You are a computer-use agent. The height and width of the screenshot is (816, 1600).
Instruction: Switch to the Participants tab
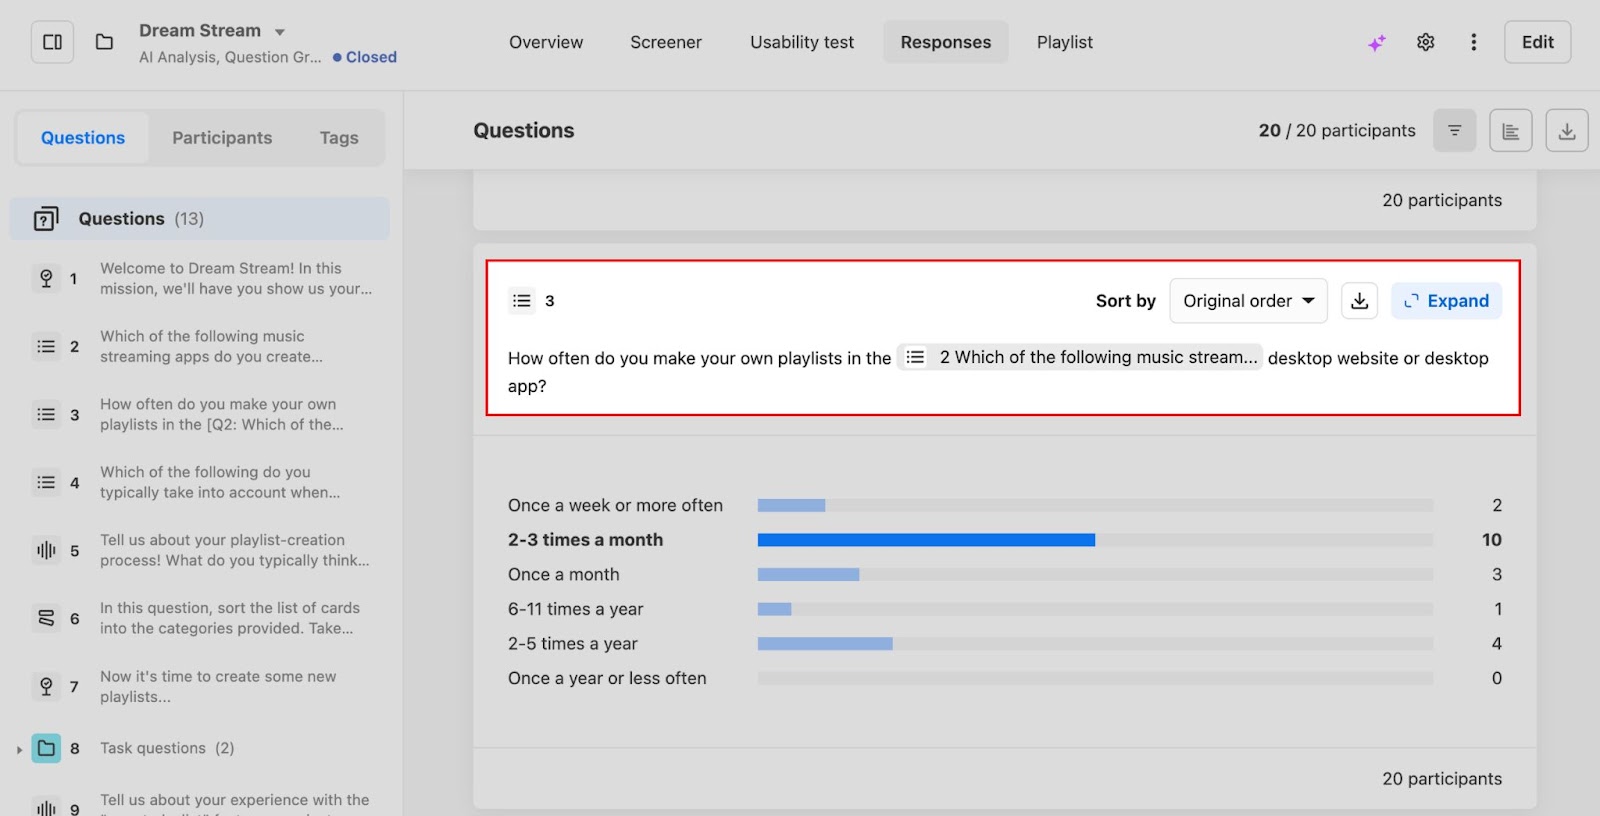pos(222,138)
